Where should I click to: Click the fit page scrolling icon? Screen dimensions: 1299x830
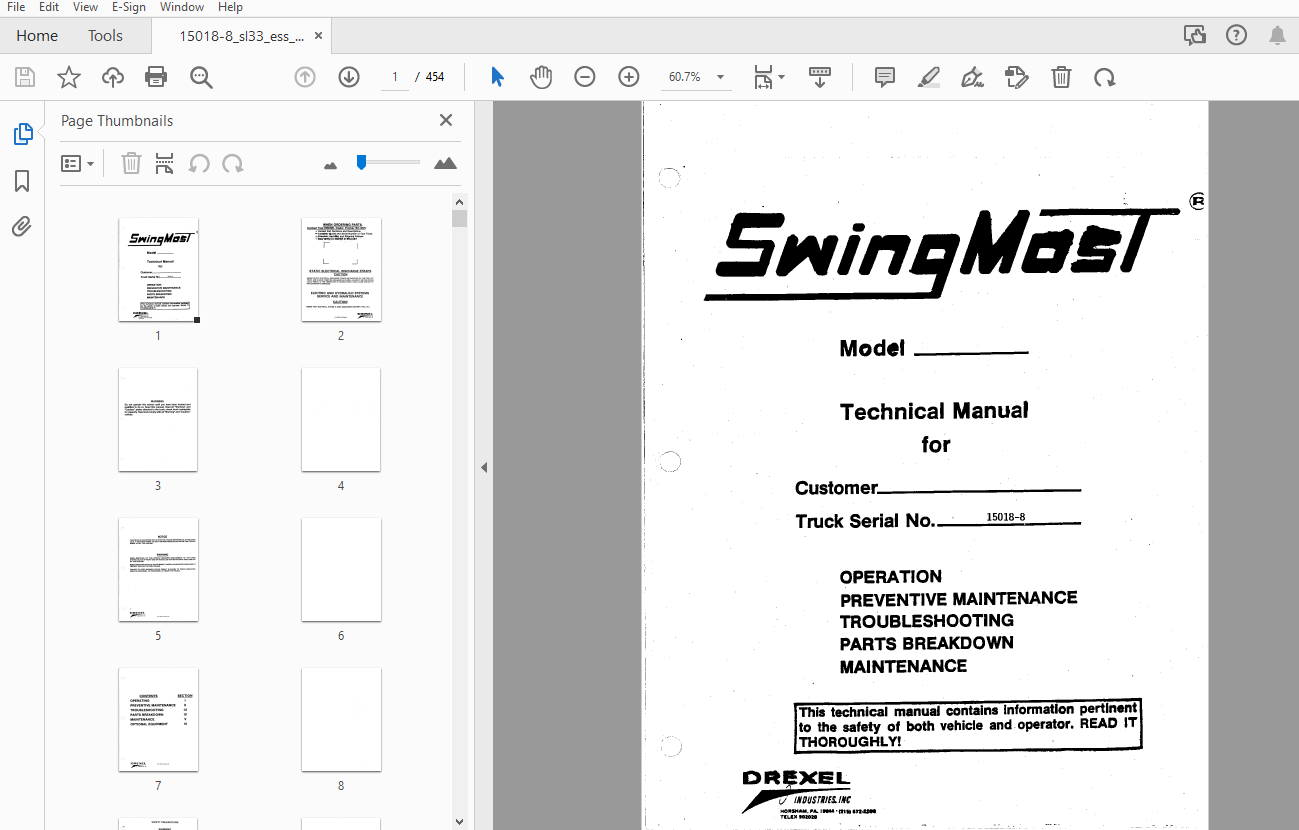point(763,77)
